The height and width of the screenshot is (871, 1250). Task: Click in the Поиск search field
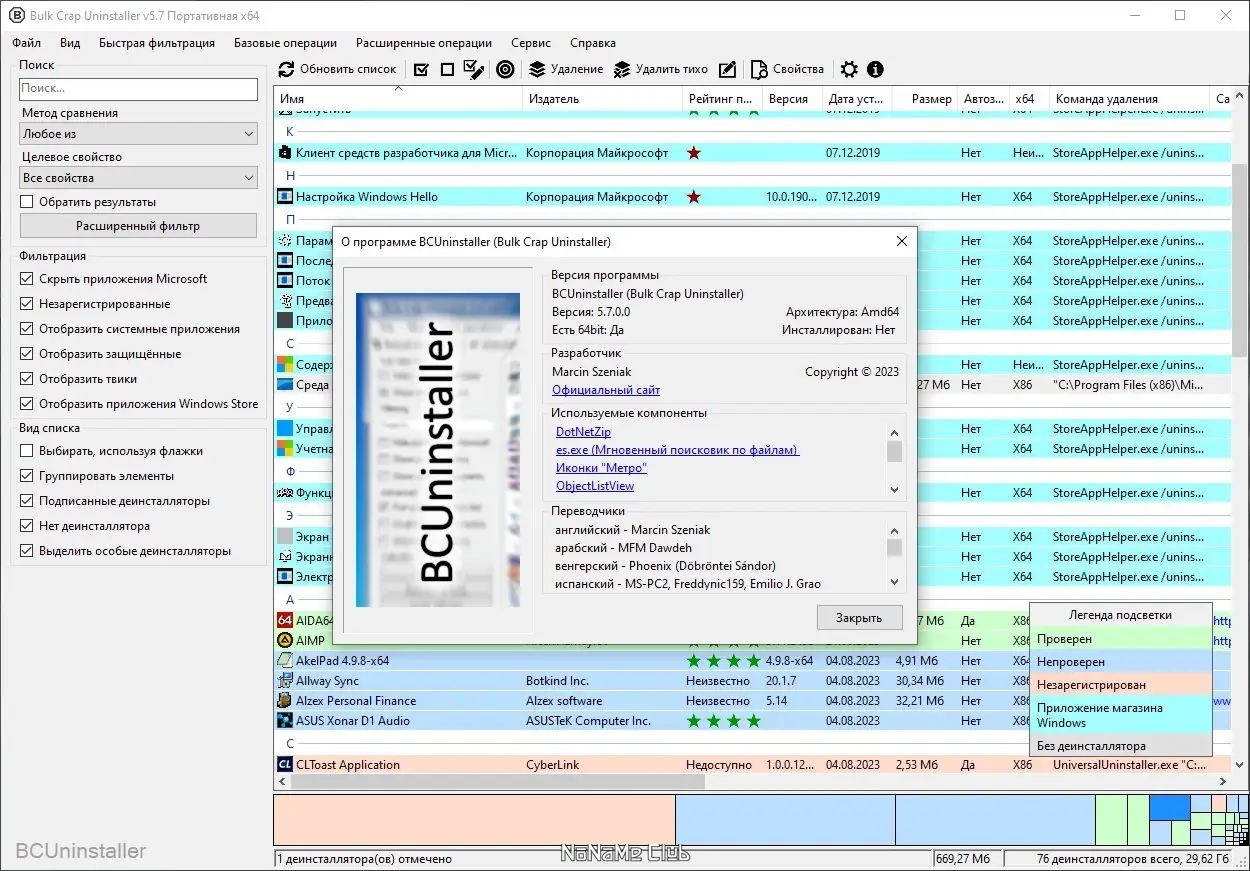pos(139,89)
